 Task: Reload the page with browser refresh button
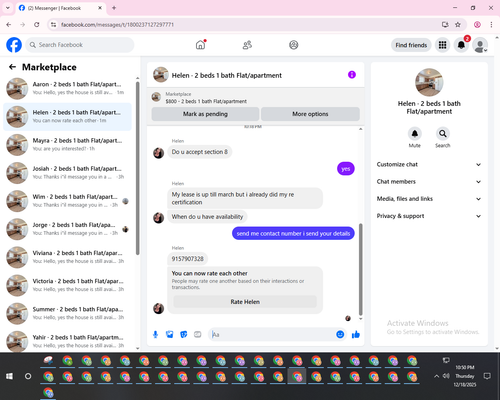coord(37,25)
